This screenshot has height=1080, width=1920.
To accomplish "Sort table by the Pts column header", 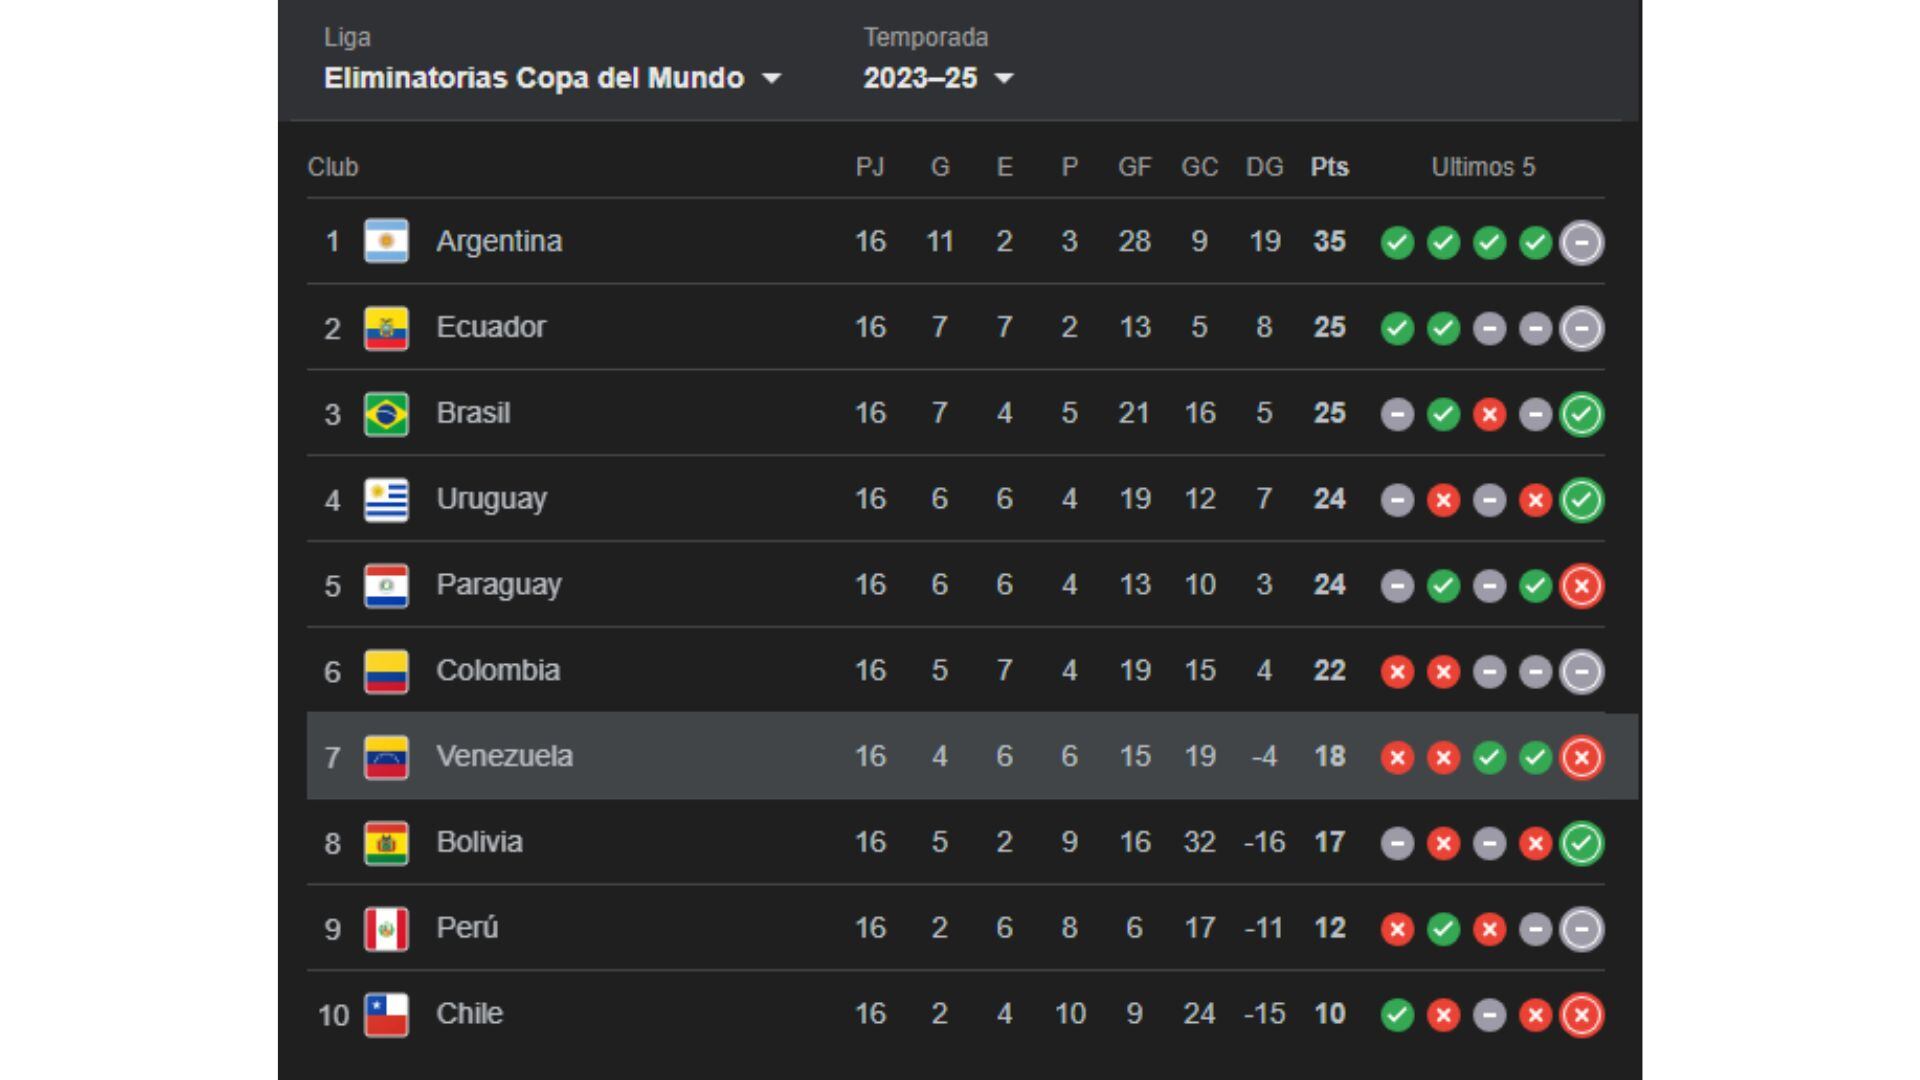I will (x=1329, y=167).
